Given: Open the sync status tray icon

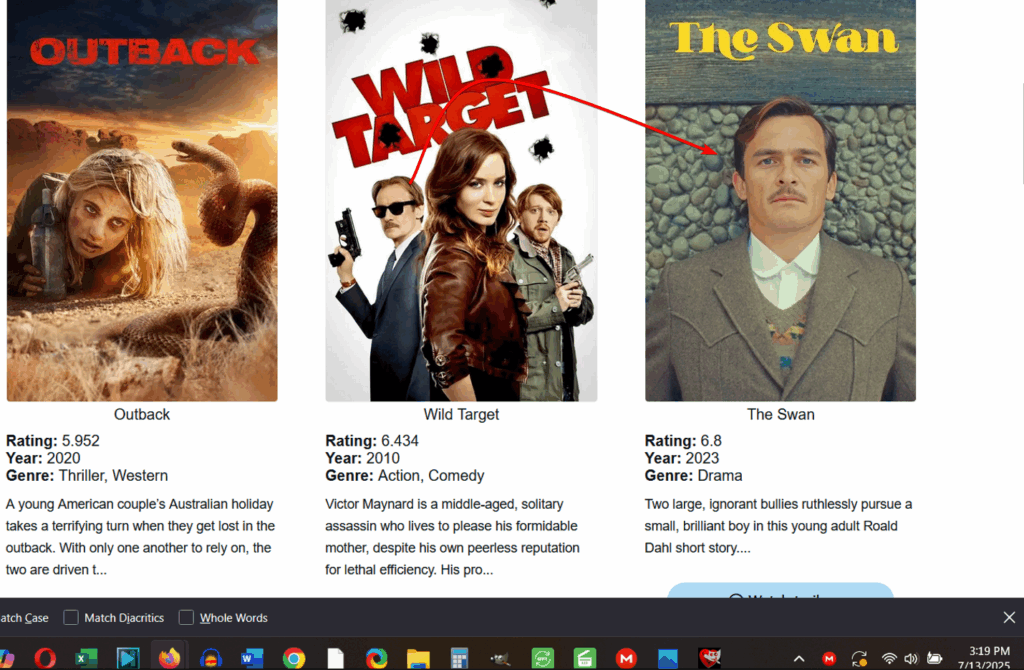Looking at the screenshot, I should tap(859, 658).
